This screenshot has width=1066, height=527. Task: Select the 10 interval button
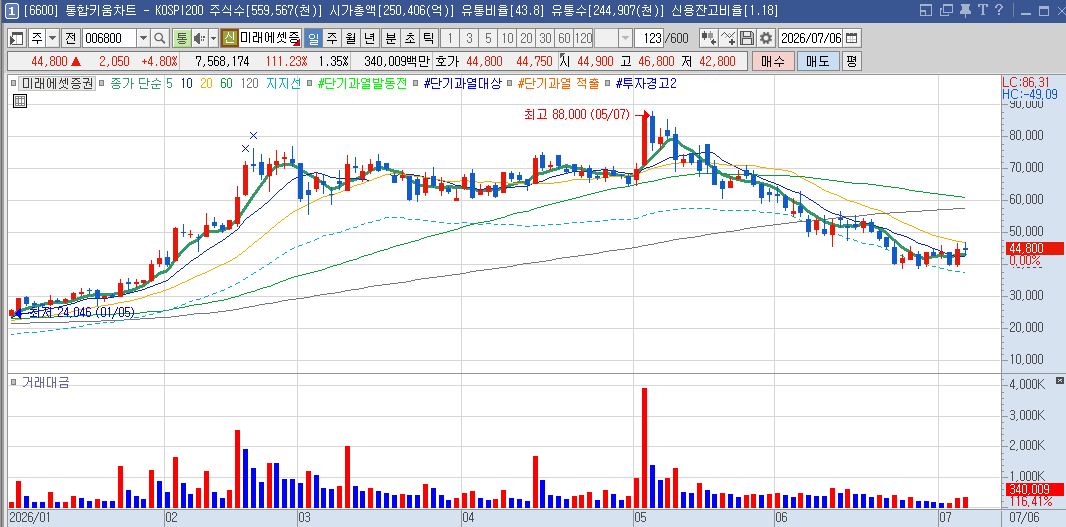pos(507,38)
